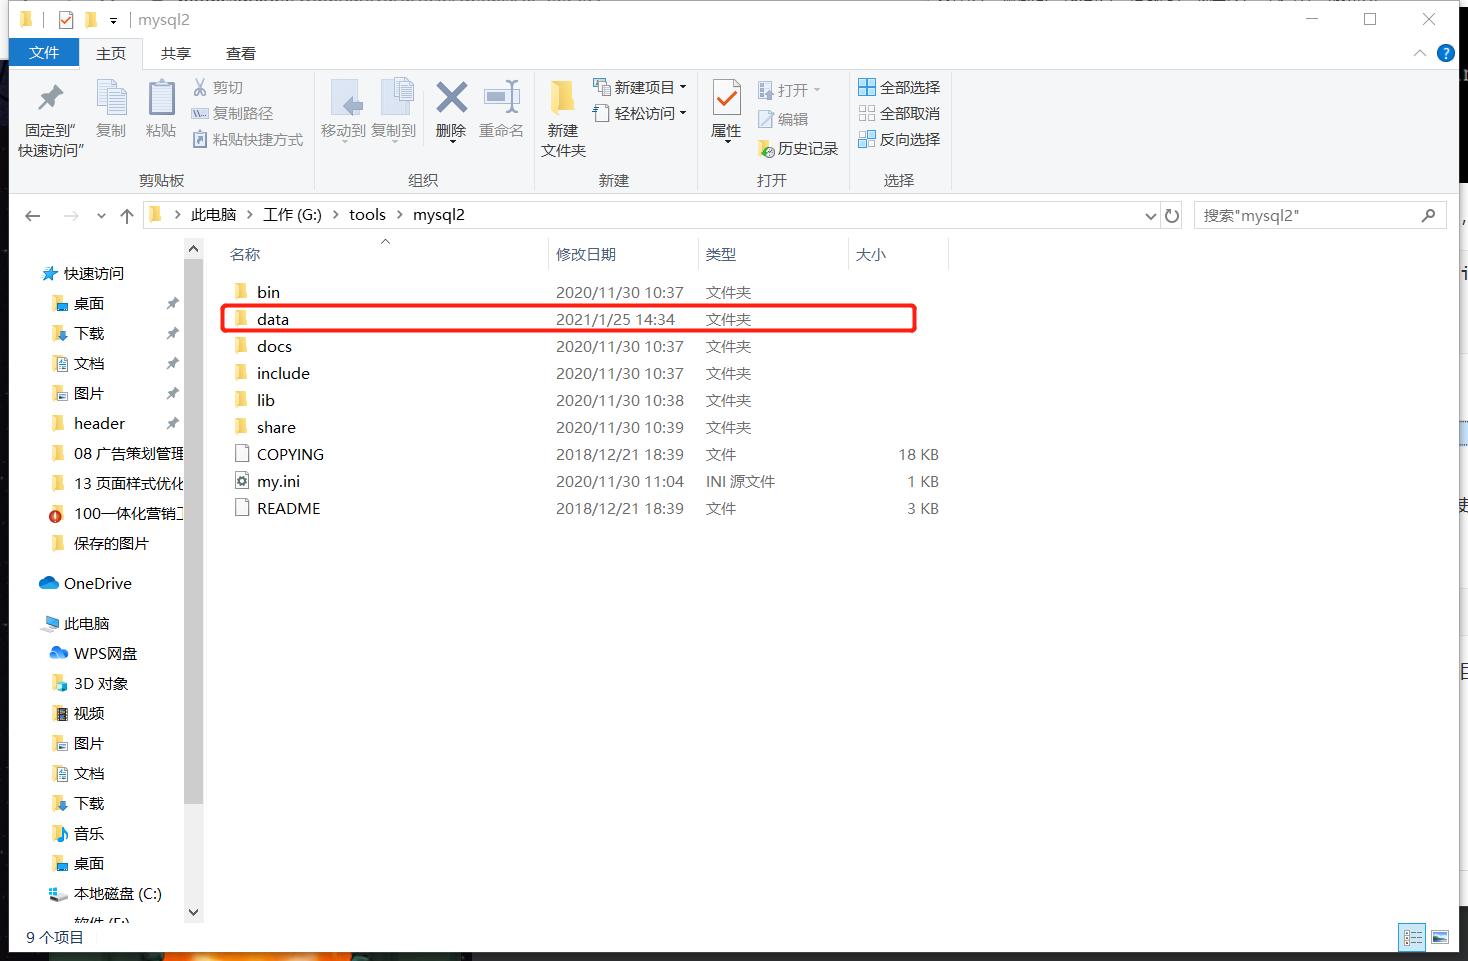Expand the address bar history dropdown
The width and height of the screenshot is (1468, 961).
(x=1150, y=216)
